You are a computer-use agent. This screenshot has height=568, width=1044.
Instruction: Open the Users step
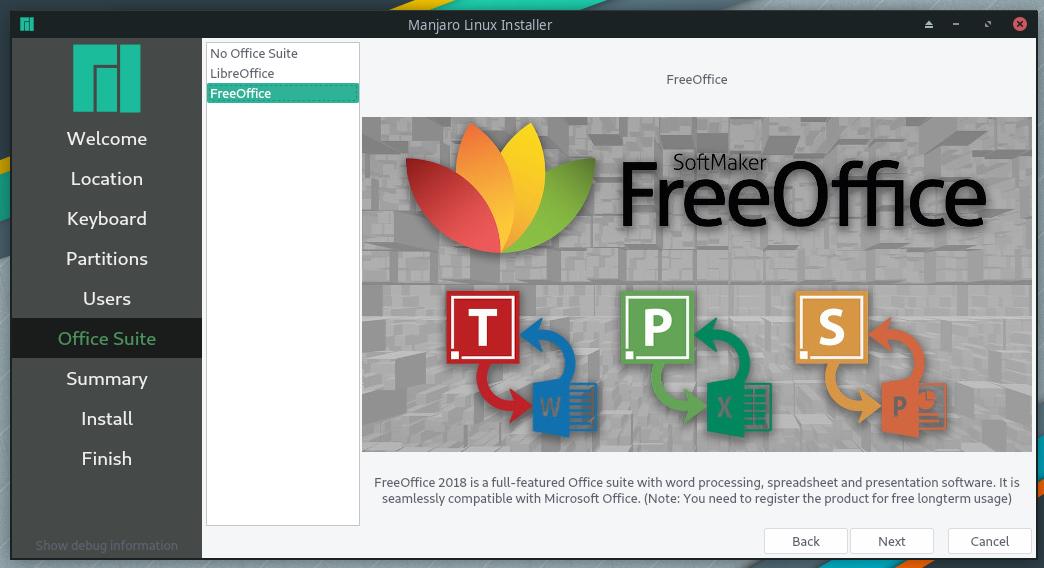(x=107, y=298)
